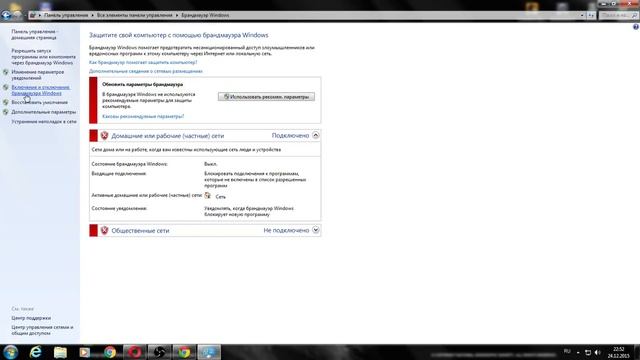Open the media player taskbar icon
The height and width of the screenshot is (360, 640).
pos(84,352)
